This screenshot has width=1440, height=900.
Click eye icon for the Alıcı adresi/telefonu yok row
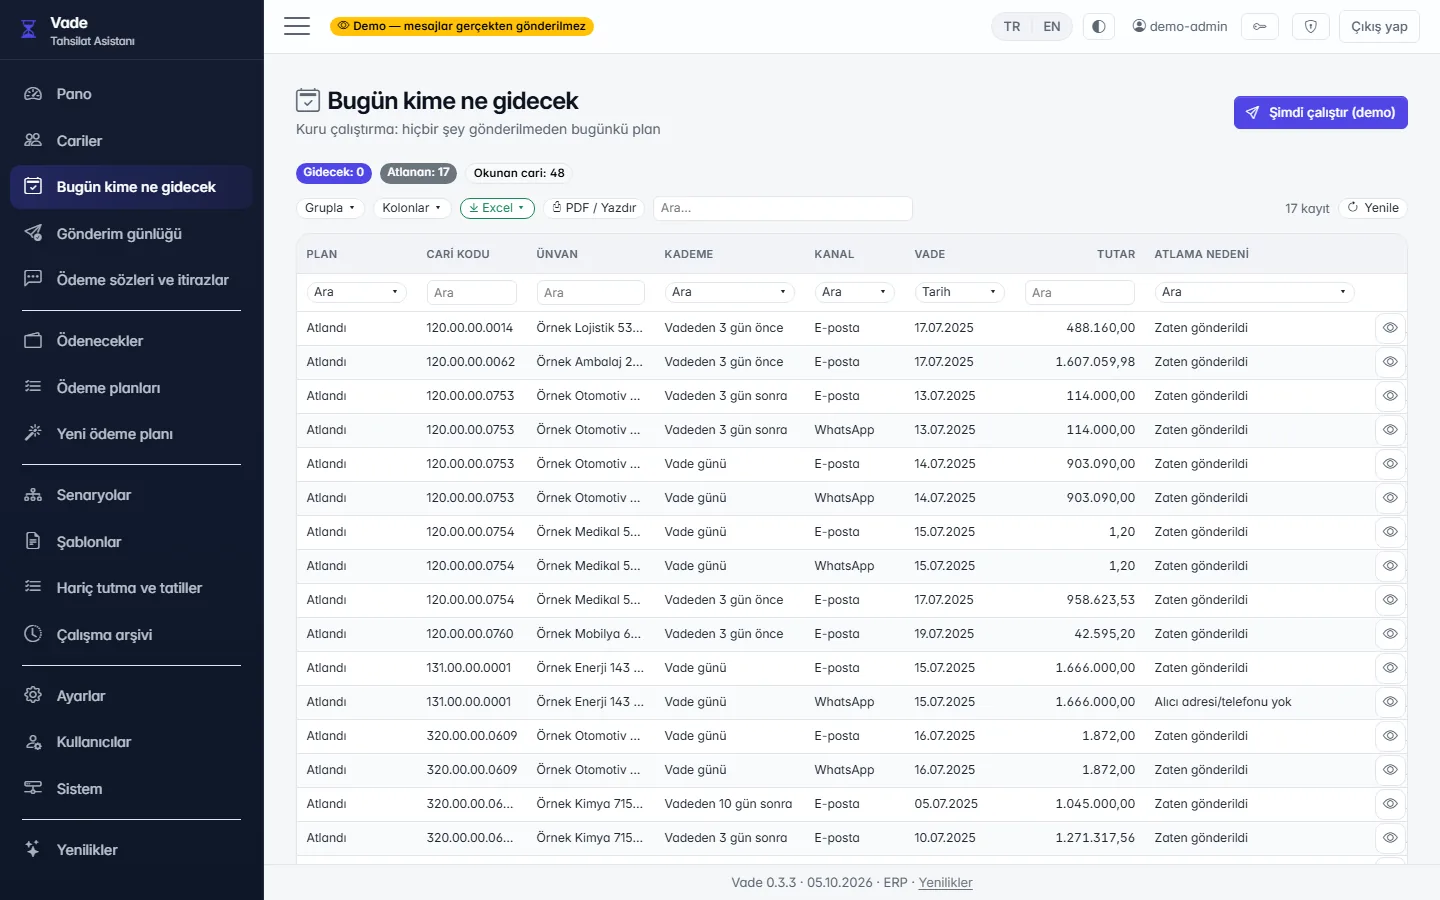point(1390,702)
